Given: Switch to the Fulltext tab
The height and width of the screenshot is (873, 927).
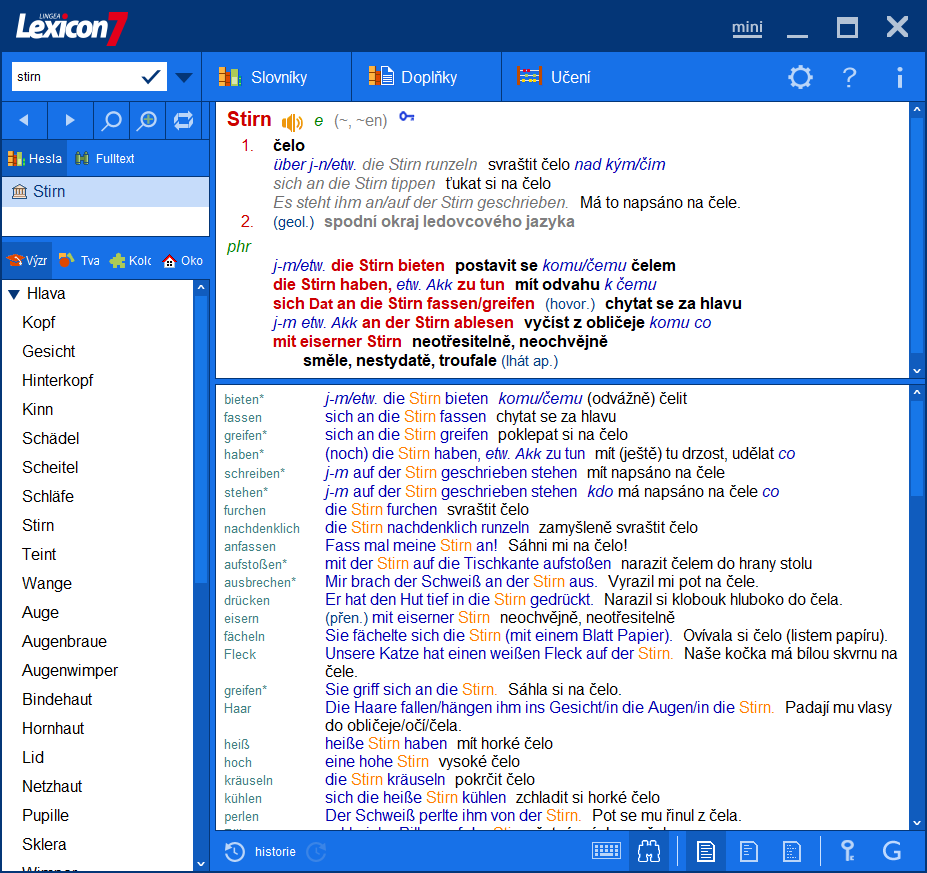Looking at the screenshot, I should (105, 159).
